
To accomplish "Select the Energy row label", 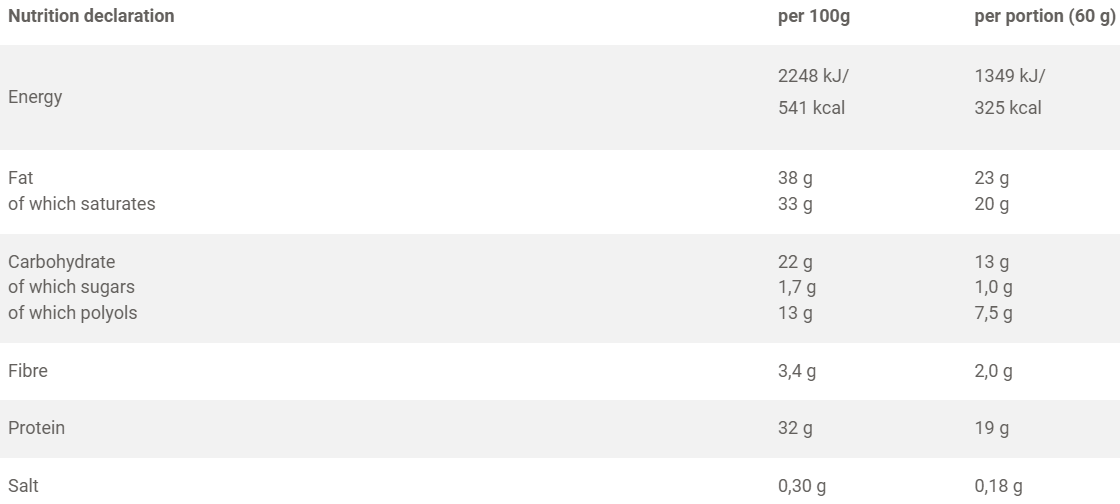I will click(35, 97).
